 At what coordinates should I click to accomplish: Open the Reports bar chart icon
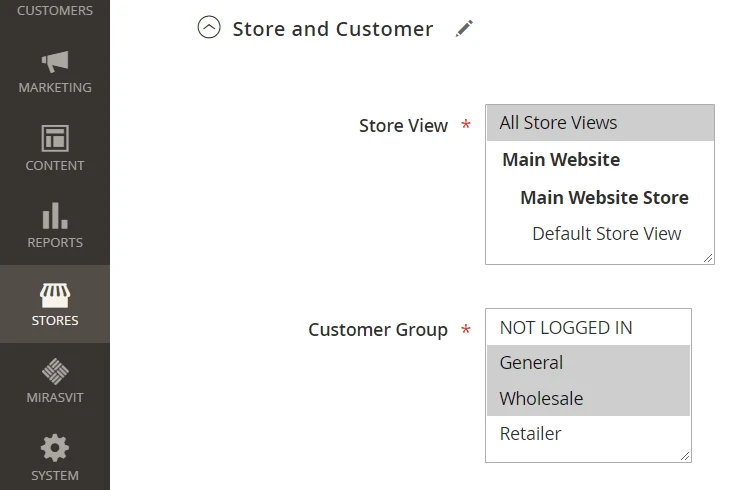tap(55, 215)
